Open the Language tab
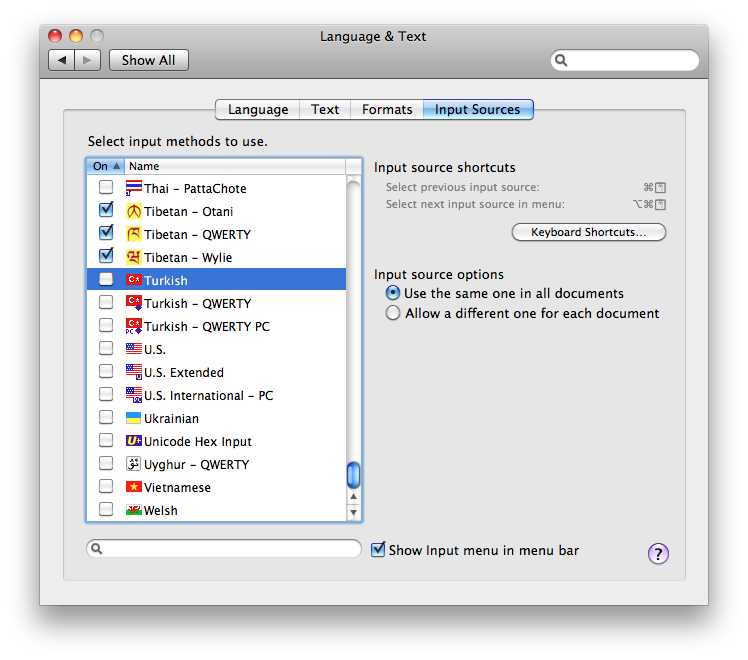 258,110
